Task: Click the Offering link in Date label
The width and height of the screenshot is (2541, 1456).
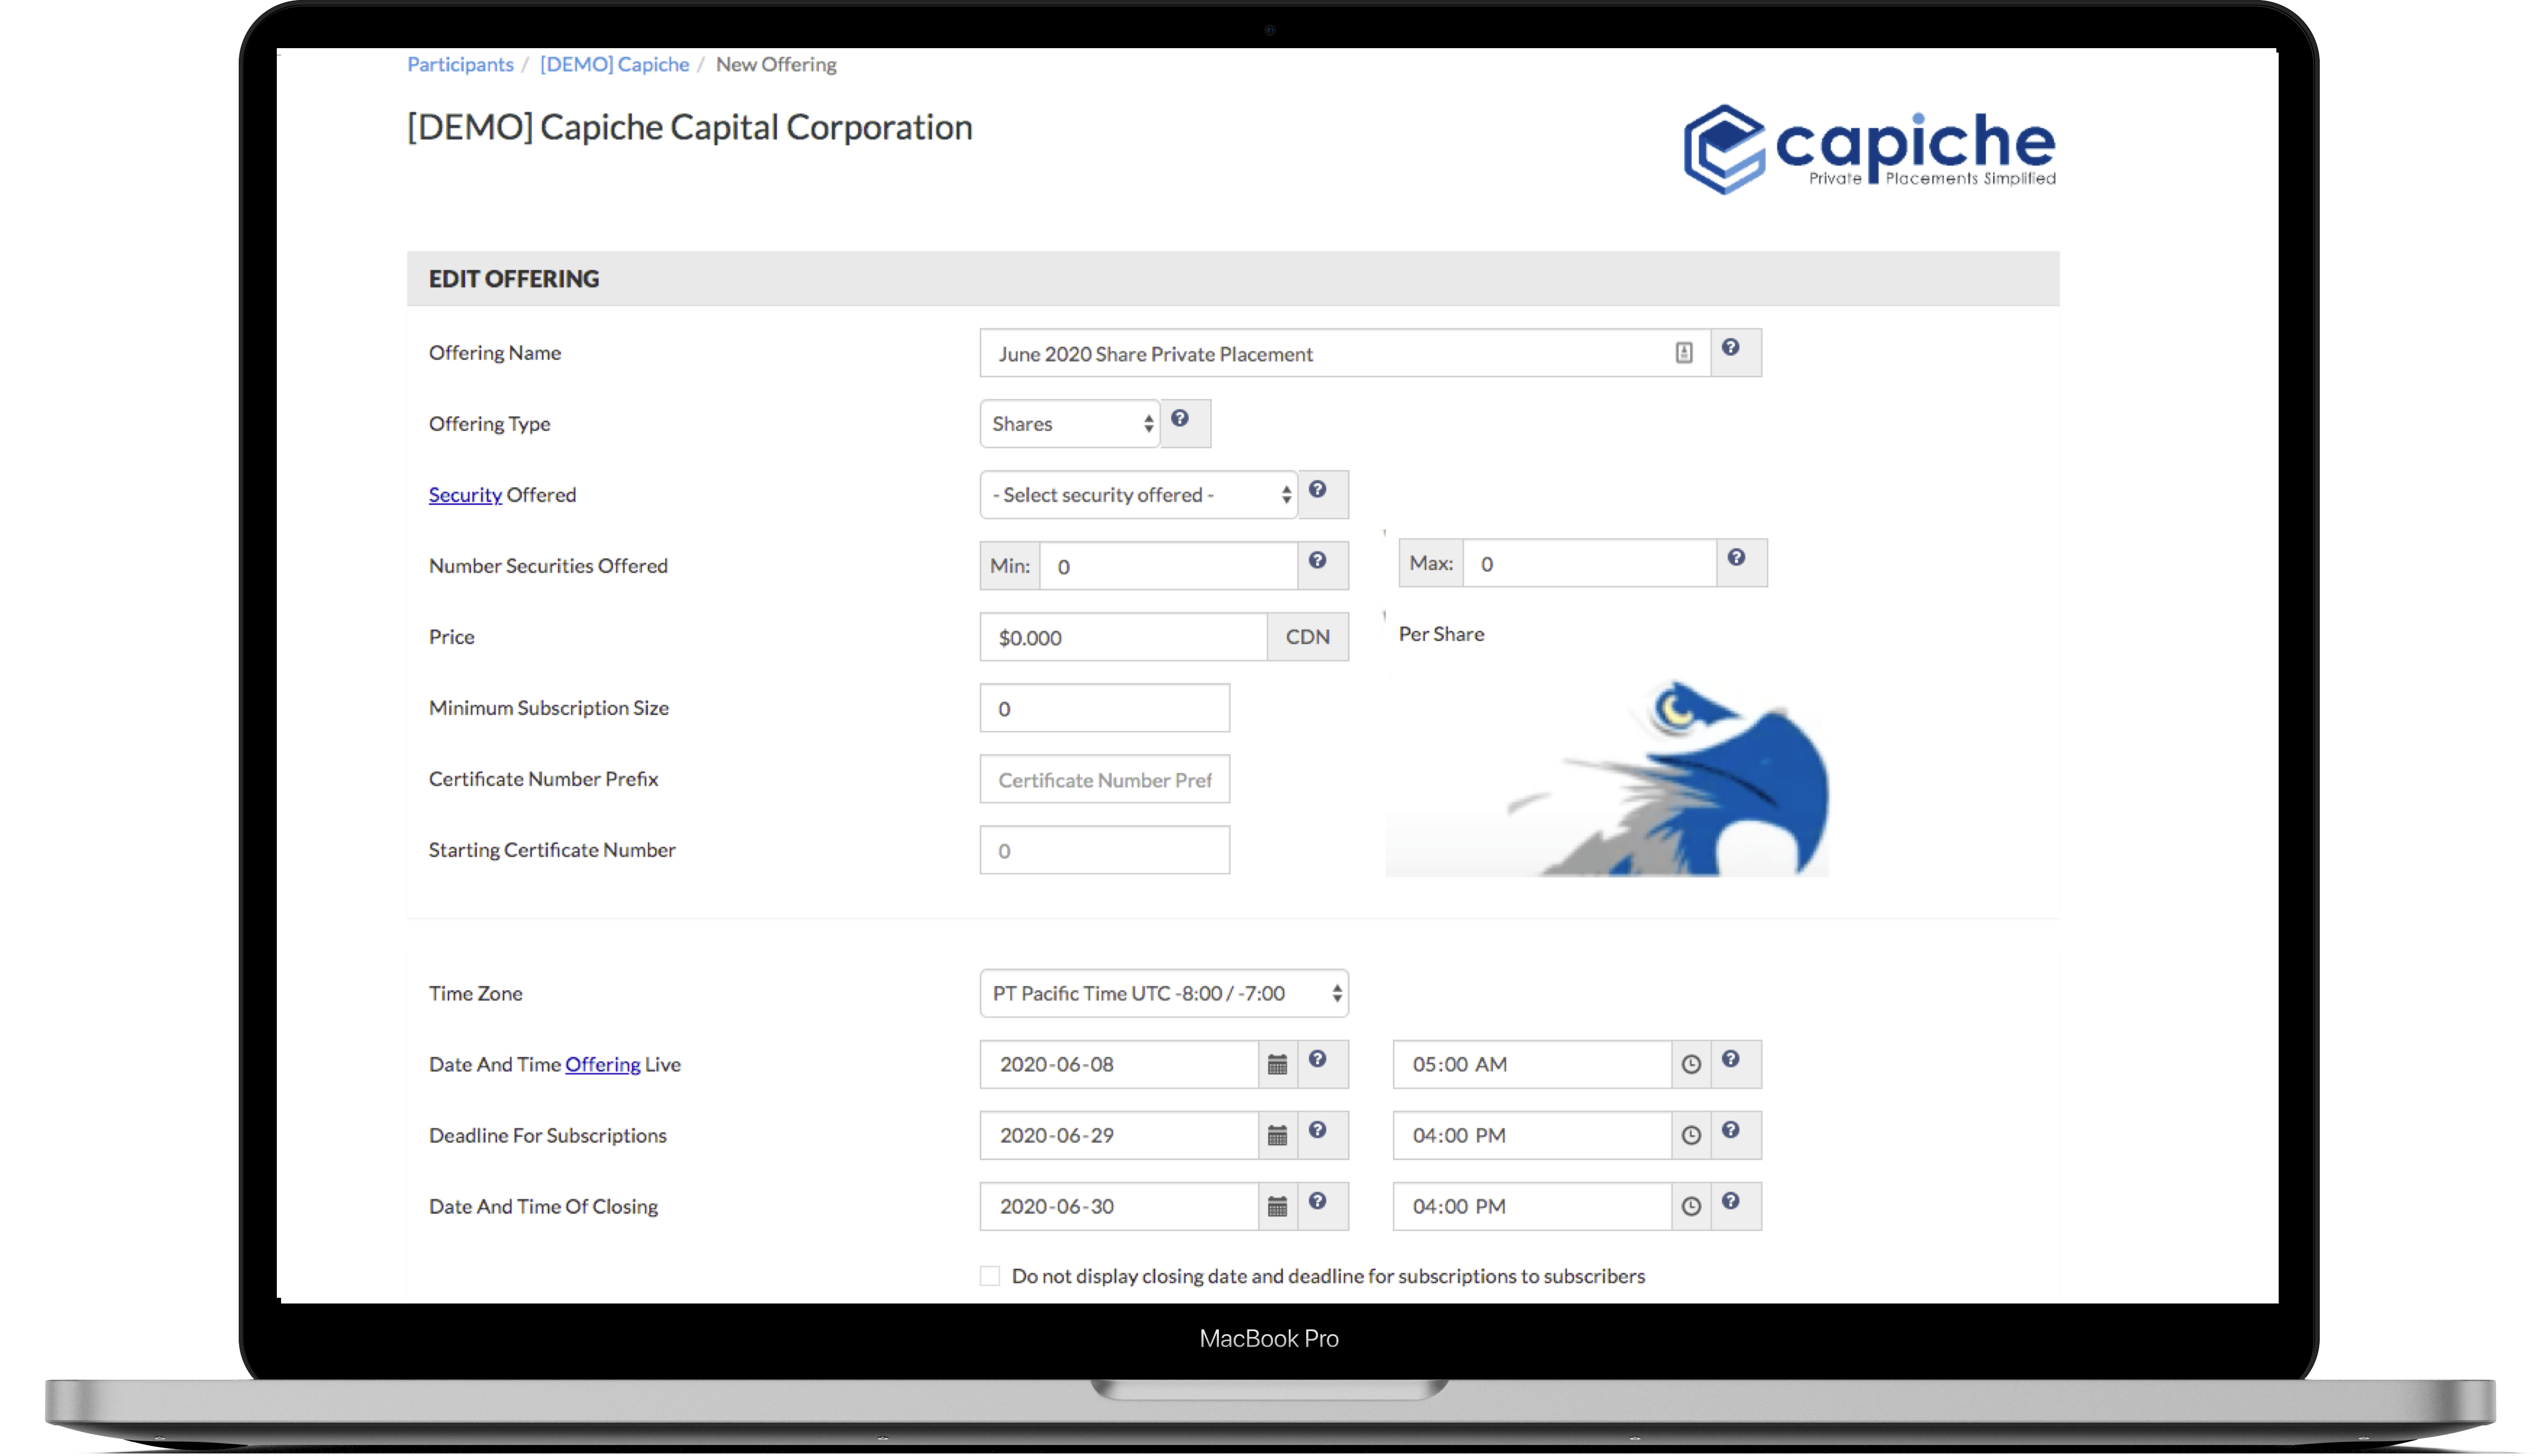Action: [602, 1065]
